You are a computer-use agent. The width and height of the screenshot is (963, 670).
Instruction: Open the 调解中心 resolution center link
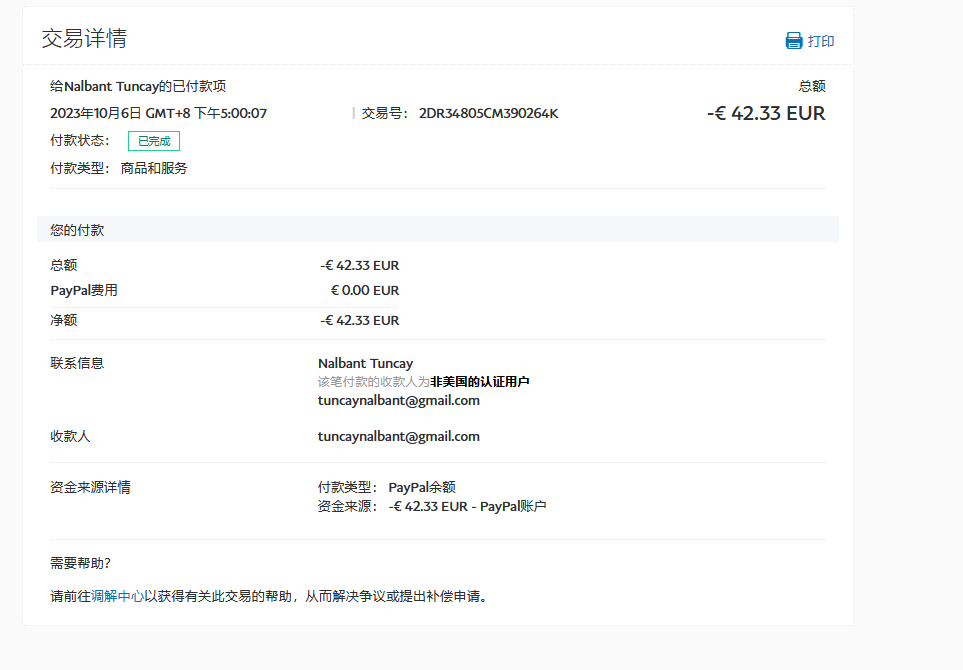click(117, 596)
